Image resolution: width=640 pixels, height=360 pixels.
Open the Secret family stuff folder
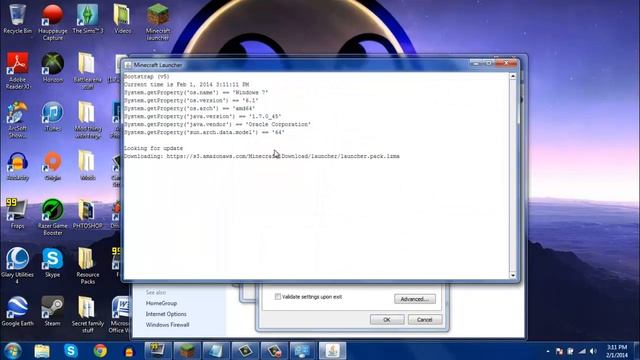click(87, 314)
